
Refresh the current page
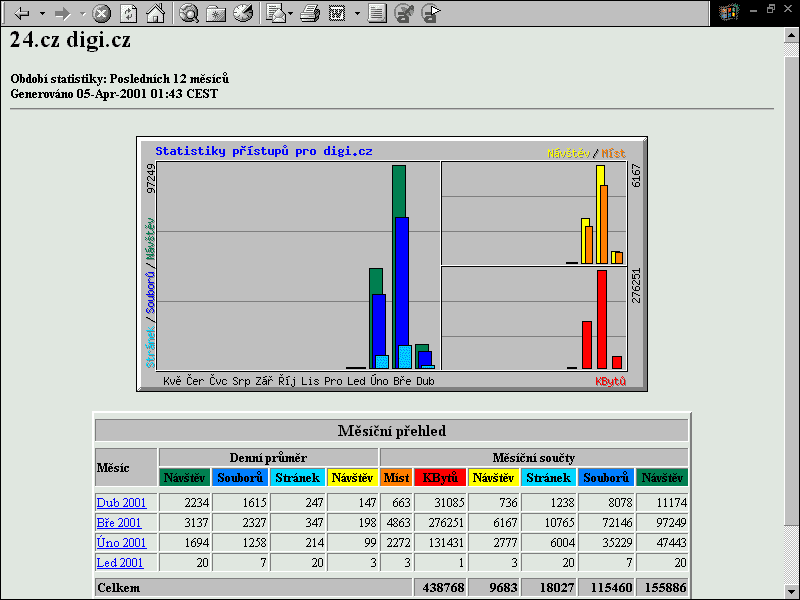[x=129, y=13]
